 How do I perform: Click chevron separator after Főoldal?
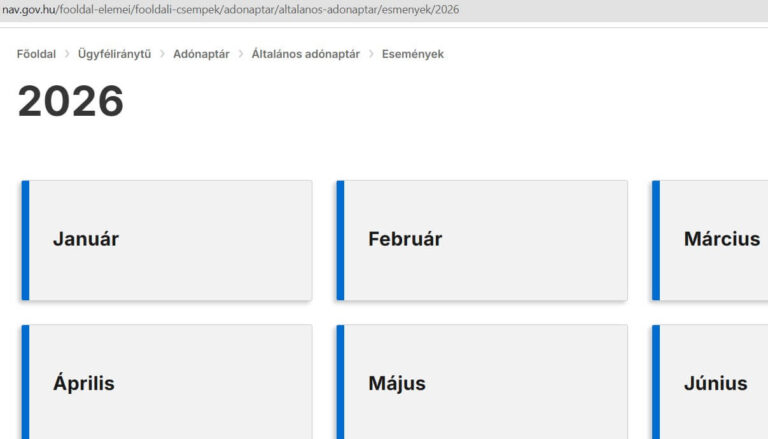(x=67, y=54)
